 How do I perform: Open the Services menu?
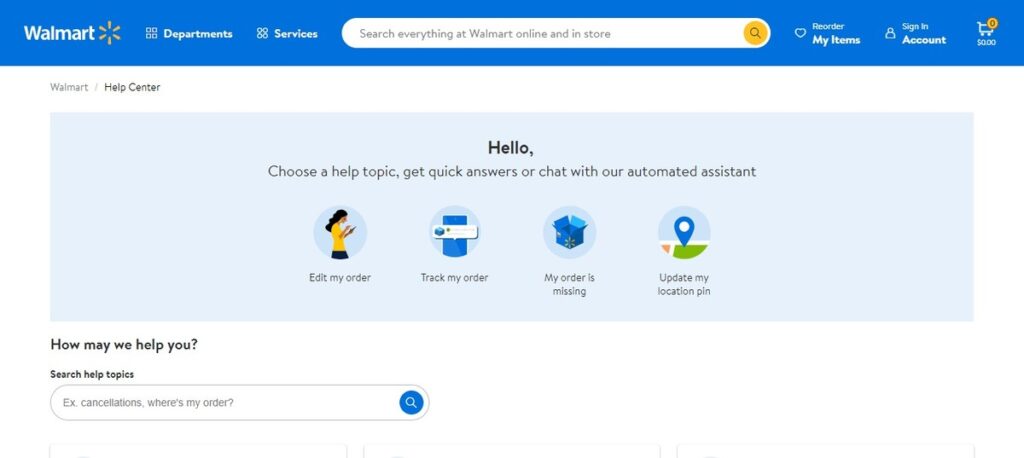[x=287, y=33]
